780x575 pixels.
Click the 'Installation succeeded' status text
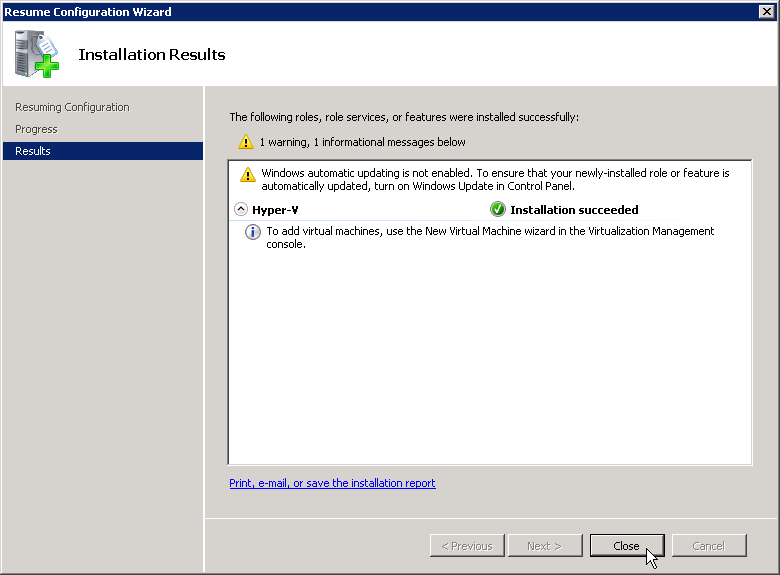574,210
